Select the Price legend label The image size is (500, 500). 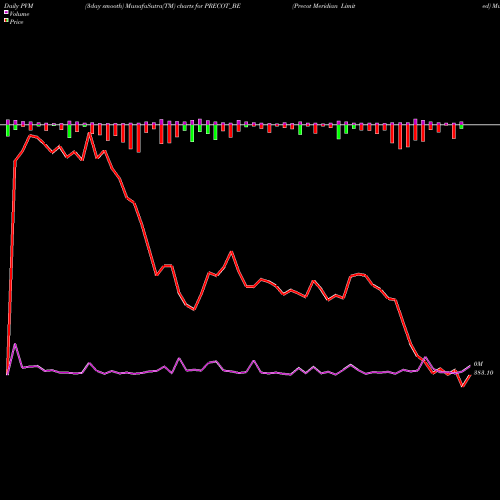click(16, 22)
